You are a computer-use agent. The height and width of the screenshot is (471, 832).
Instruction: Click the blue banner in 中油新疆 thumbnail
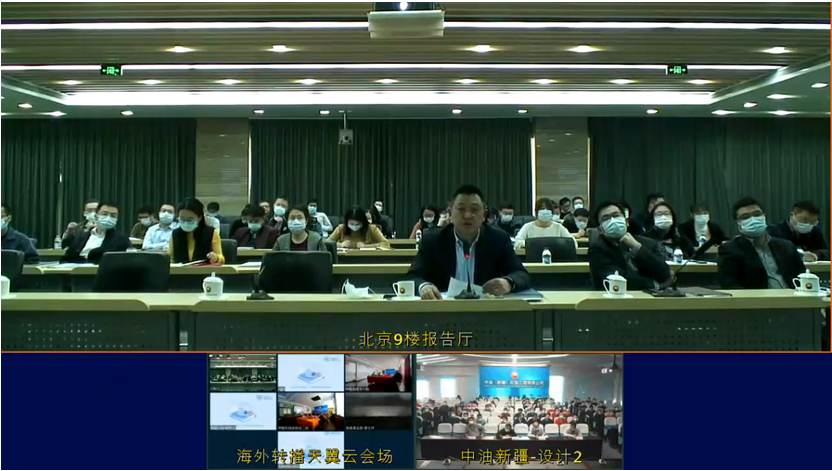[x=514, y=381]
